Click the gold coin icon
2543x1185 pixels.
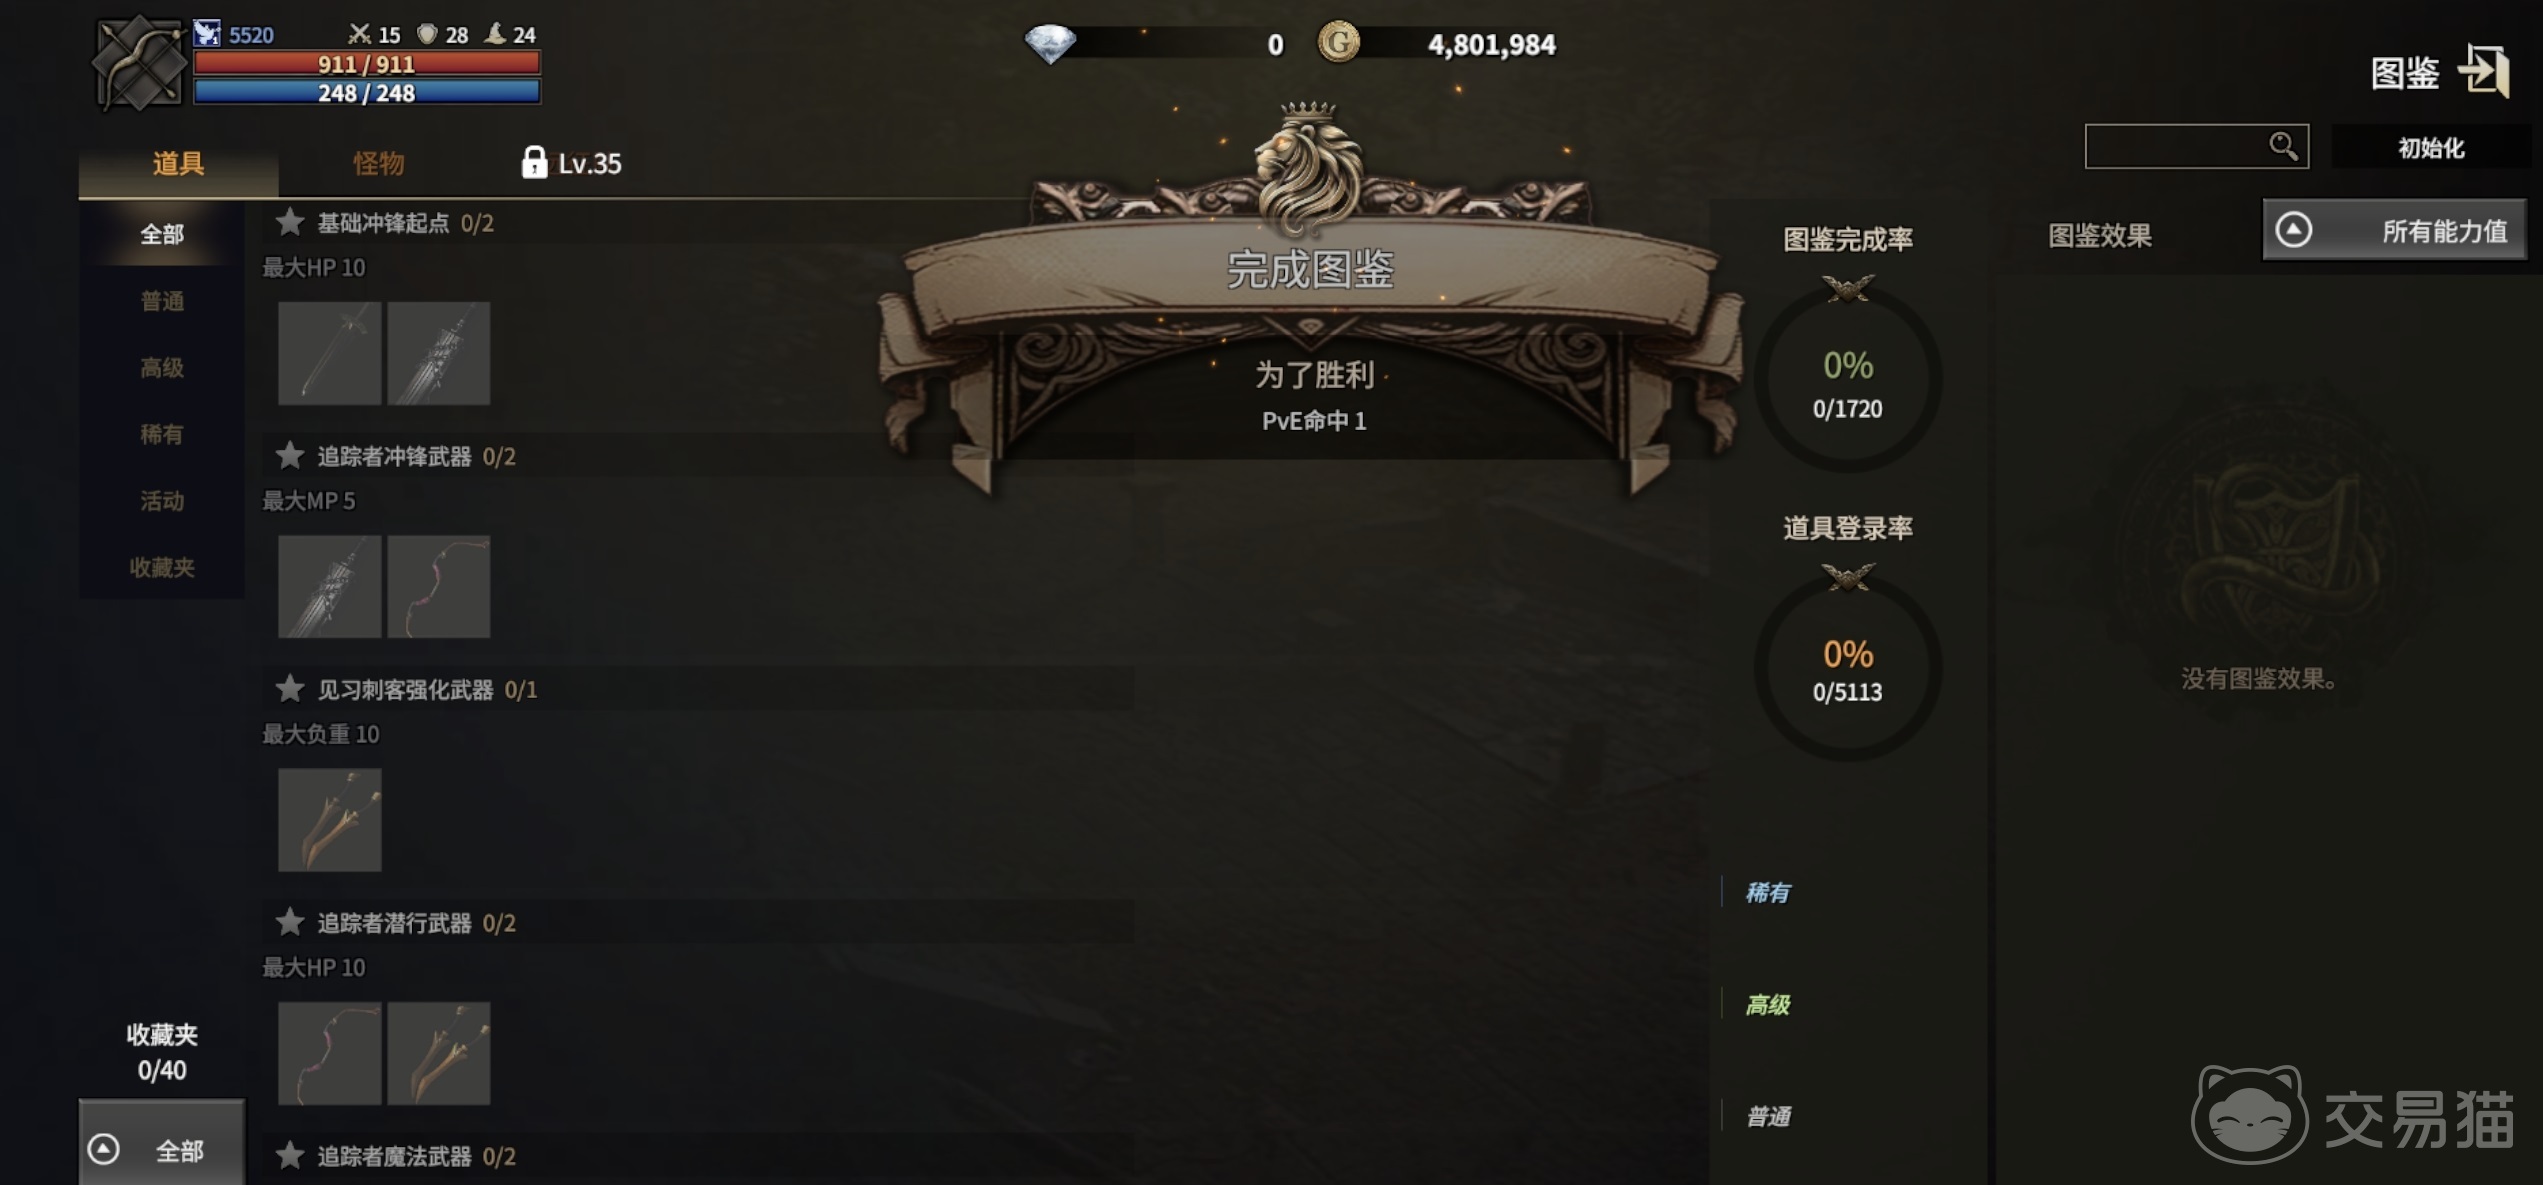coord(1338,43)
